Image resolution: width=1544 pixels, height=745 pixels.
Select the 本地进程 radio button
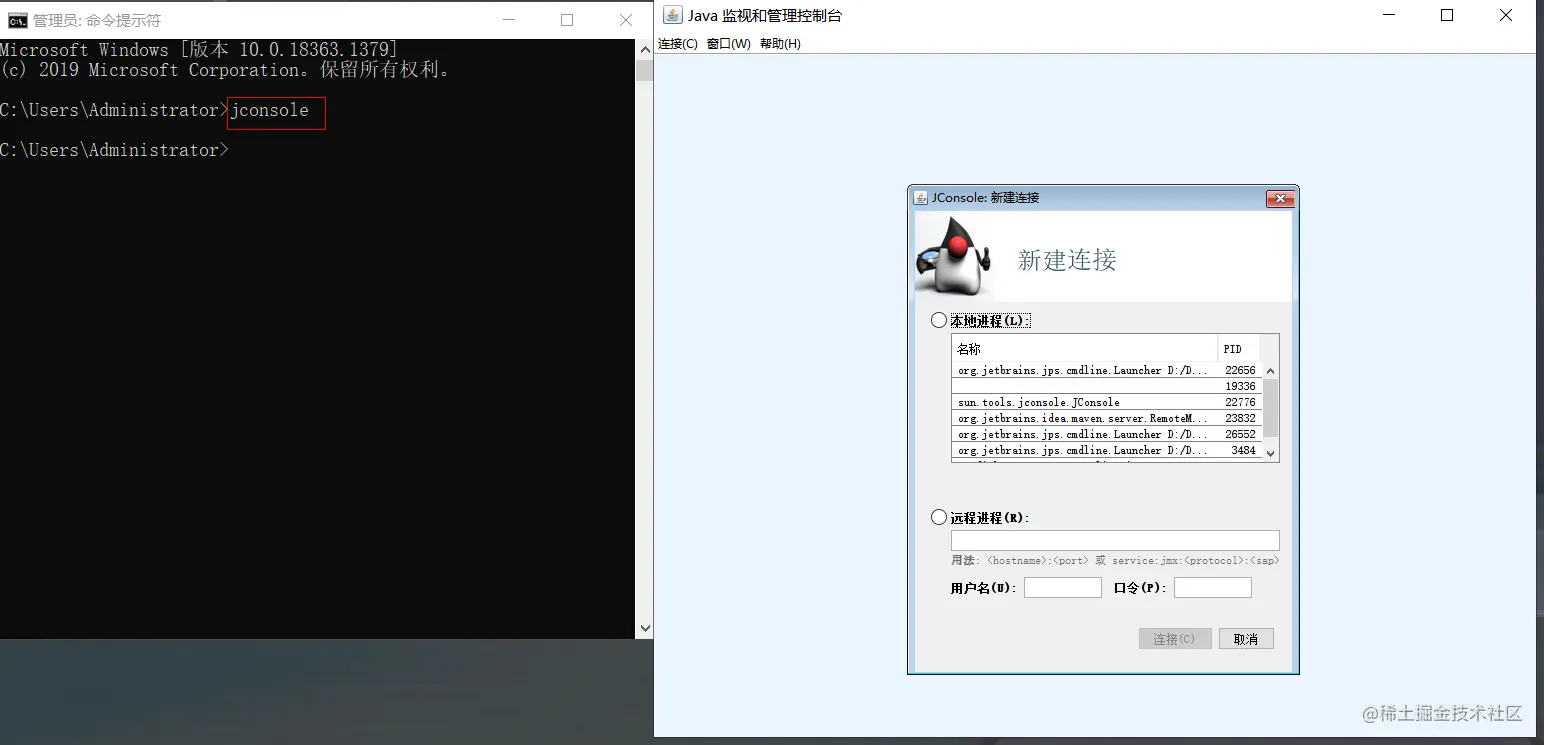(938, 320)
